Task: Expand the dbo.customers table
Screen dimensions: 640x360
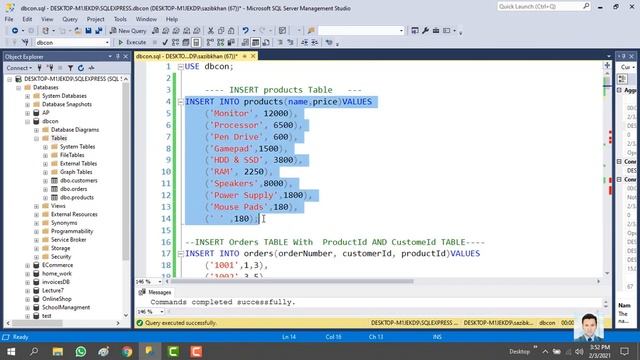Action: (x=45, y=181)
